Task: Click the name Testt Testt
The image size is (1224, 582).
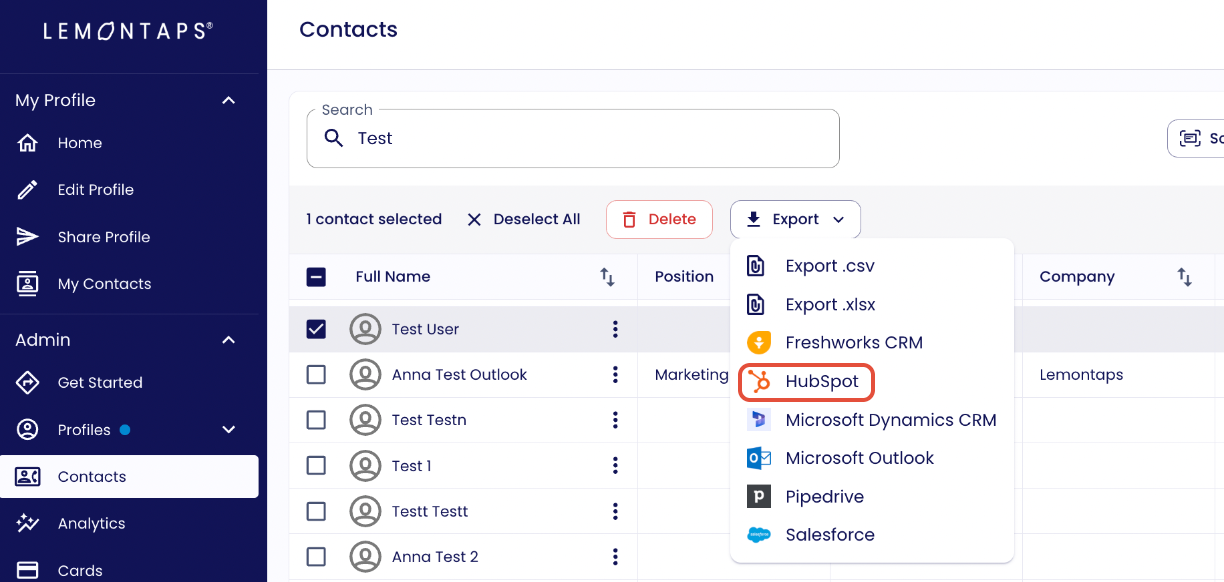Action: 430,511
